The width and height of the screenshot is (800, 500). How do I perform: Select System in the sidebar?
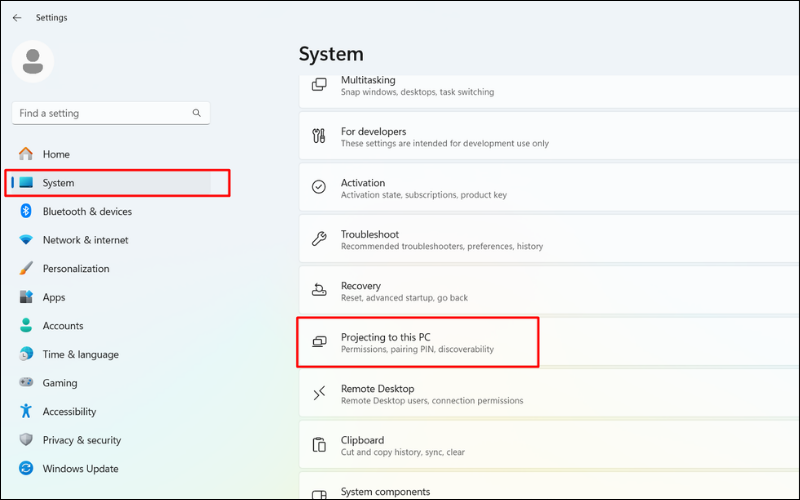[58, 183]
